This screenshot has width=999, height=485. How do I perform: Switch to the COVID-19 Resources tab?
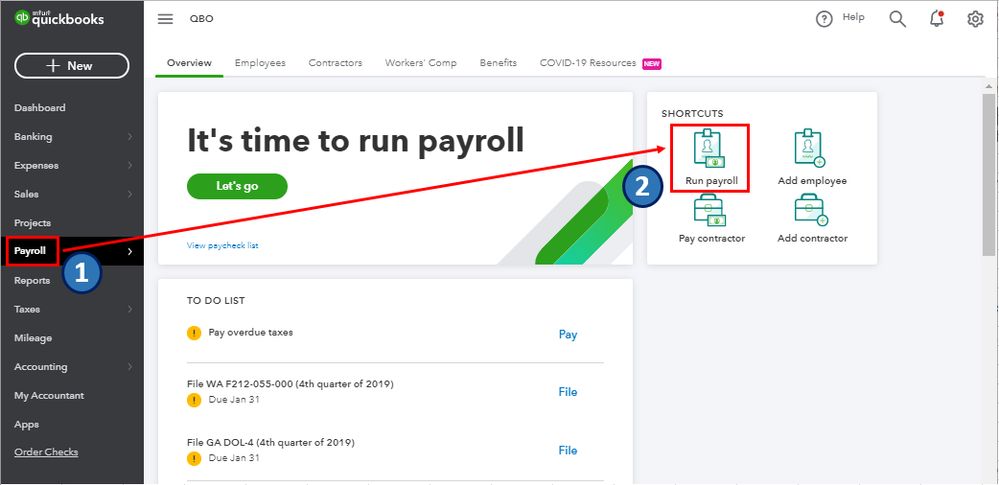[x=587, y=63]
